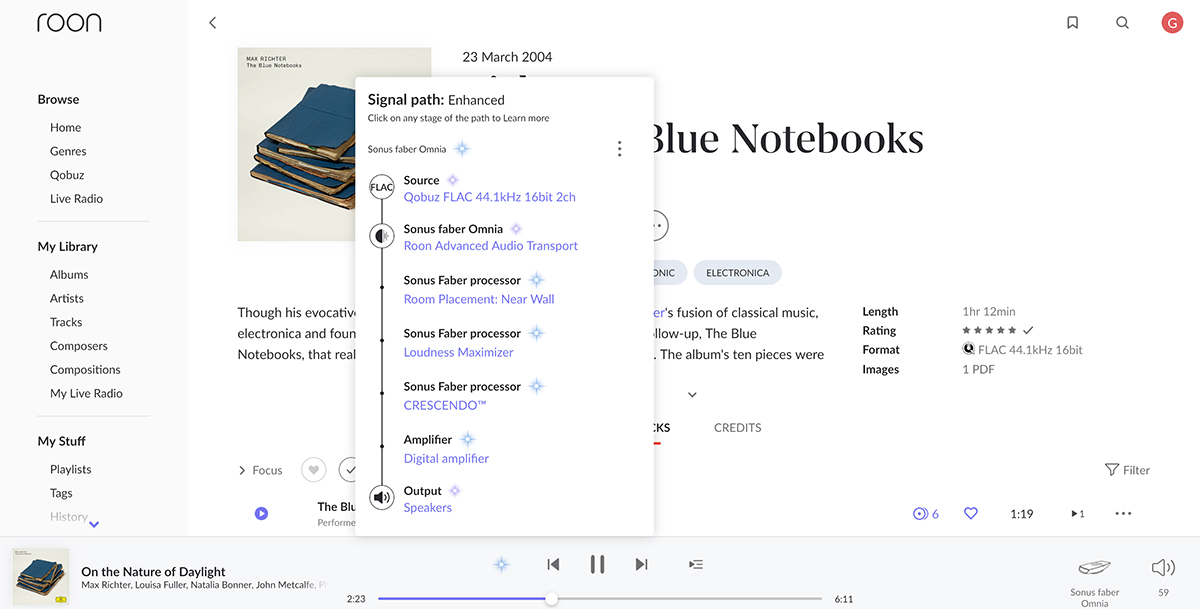Play the first track with round play icon
The width and height of the screenshot is (1200, 609).
point(261,513)
